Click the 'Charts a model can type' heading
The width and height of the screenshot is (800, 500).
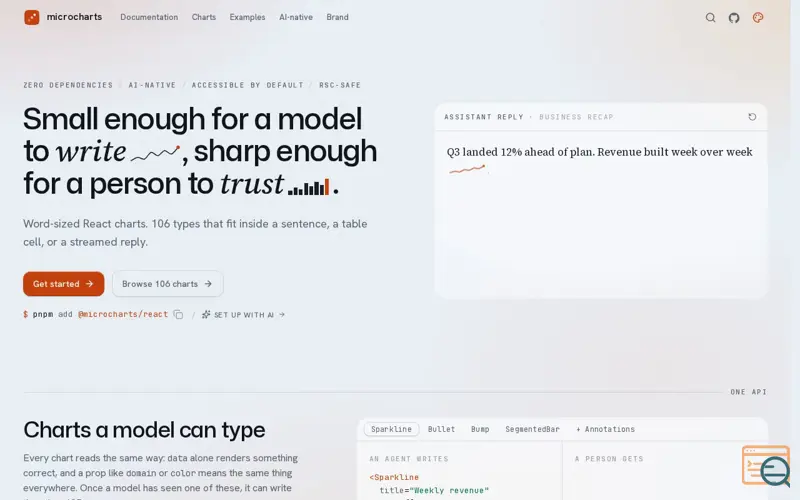coord(144,430)
